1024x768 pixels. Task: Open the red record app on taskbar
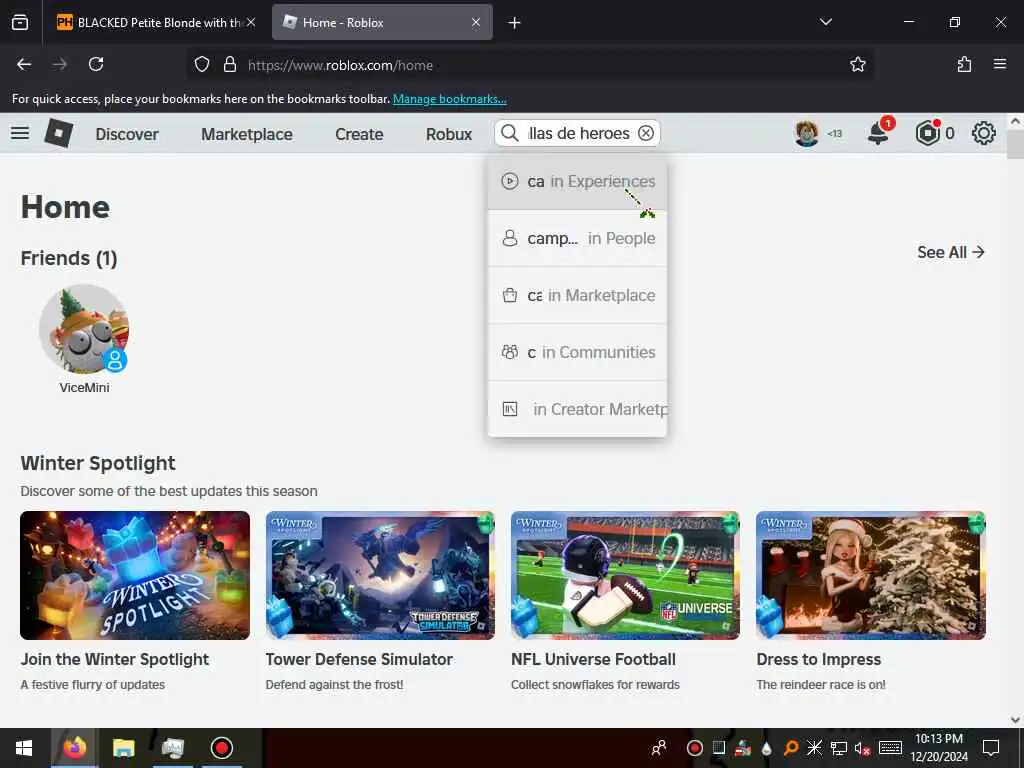tap(221, 748)
